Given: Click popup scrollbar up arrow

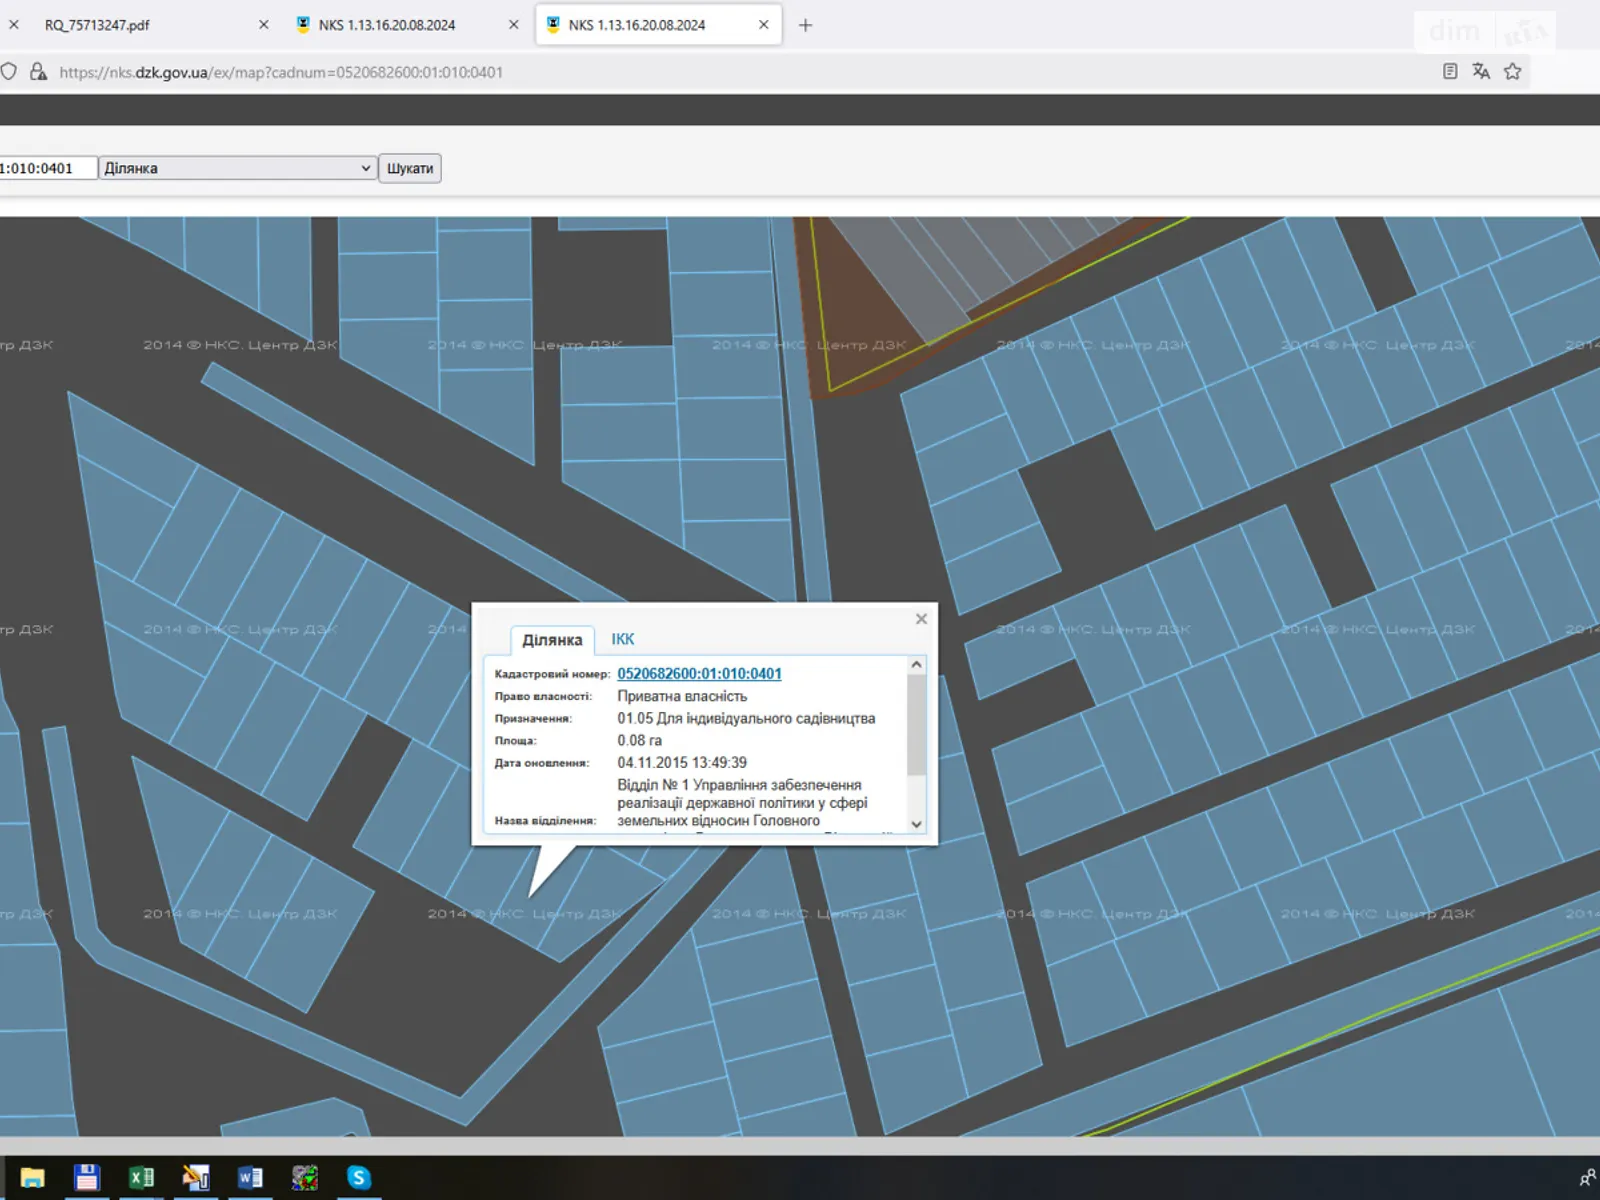Looking at the screenshot, I should pos(916,665).
